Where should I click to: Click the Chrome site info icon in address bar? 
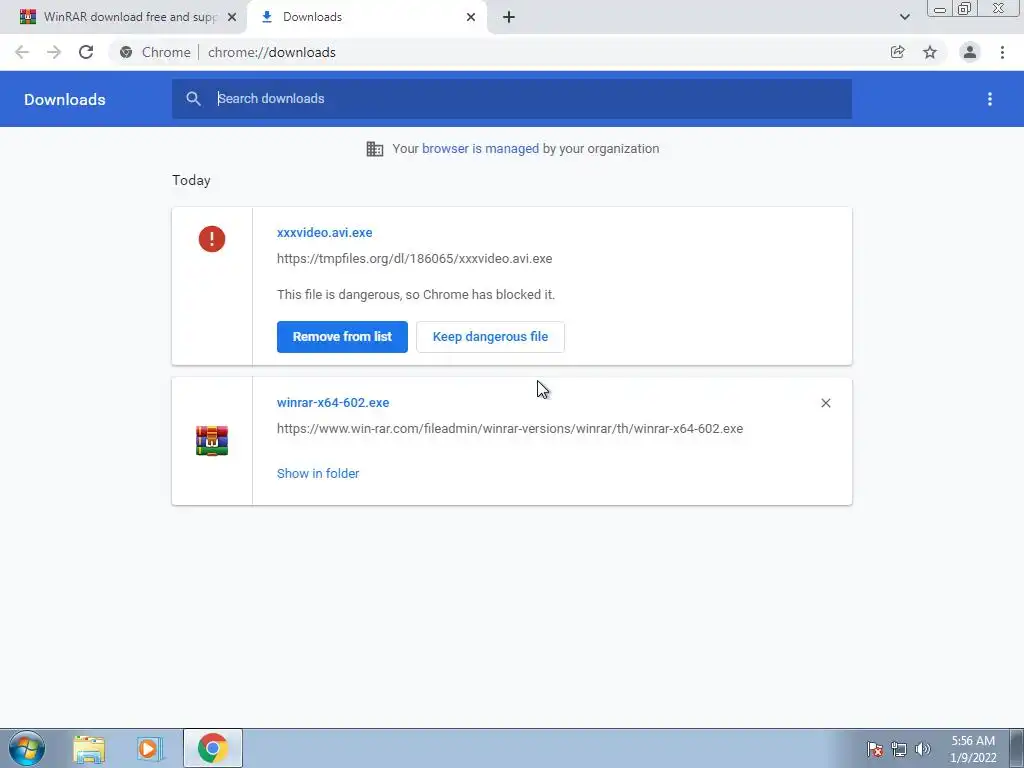126,52
